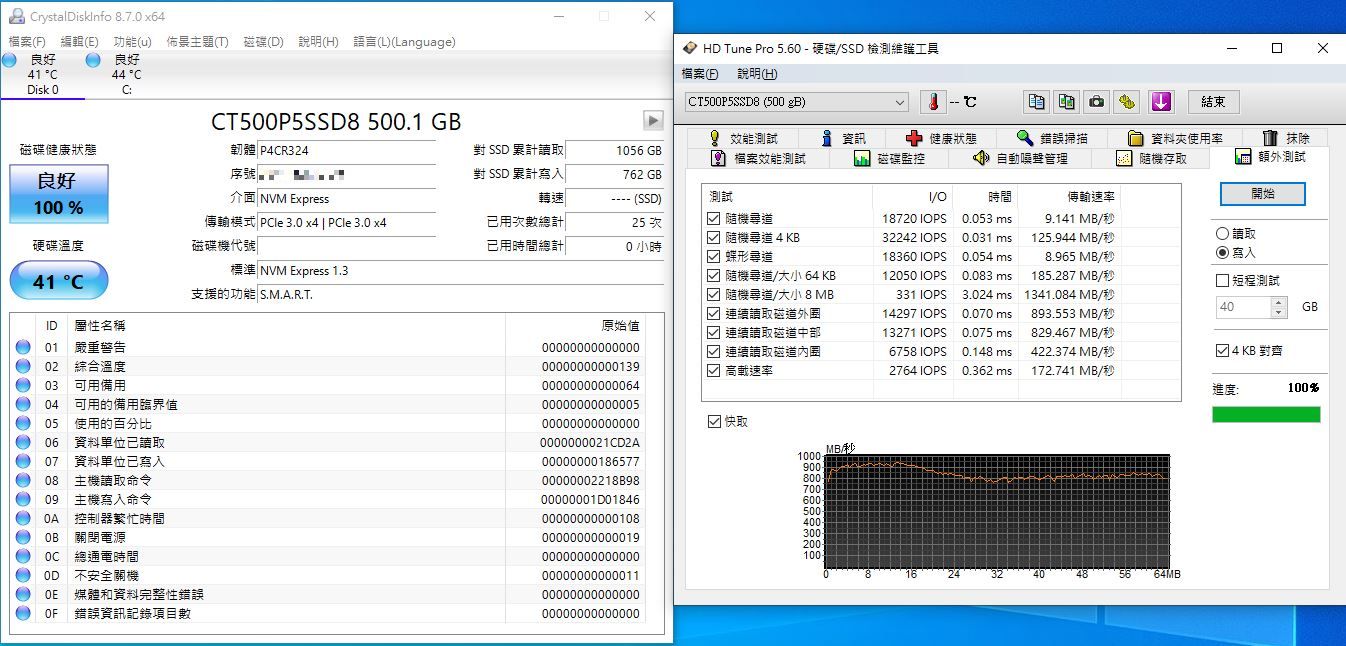Switch to the 資訊 tab
Viewport: 1346px width, 646px height.
point(845,138)
